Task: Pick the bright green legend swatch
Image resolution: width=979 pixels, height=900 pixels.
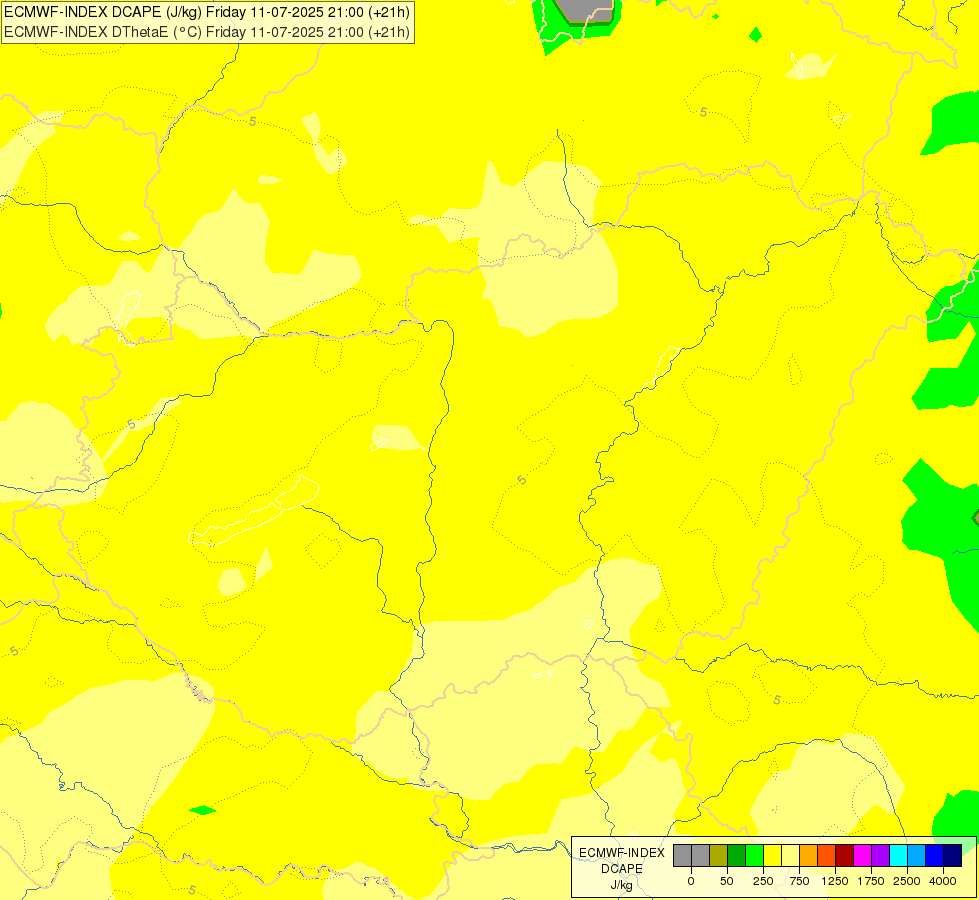Action: 754,855
